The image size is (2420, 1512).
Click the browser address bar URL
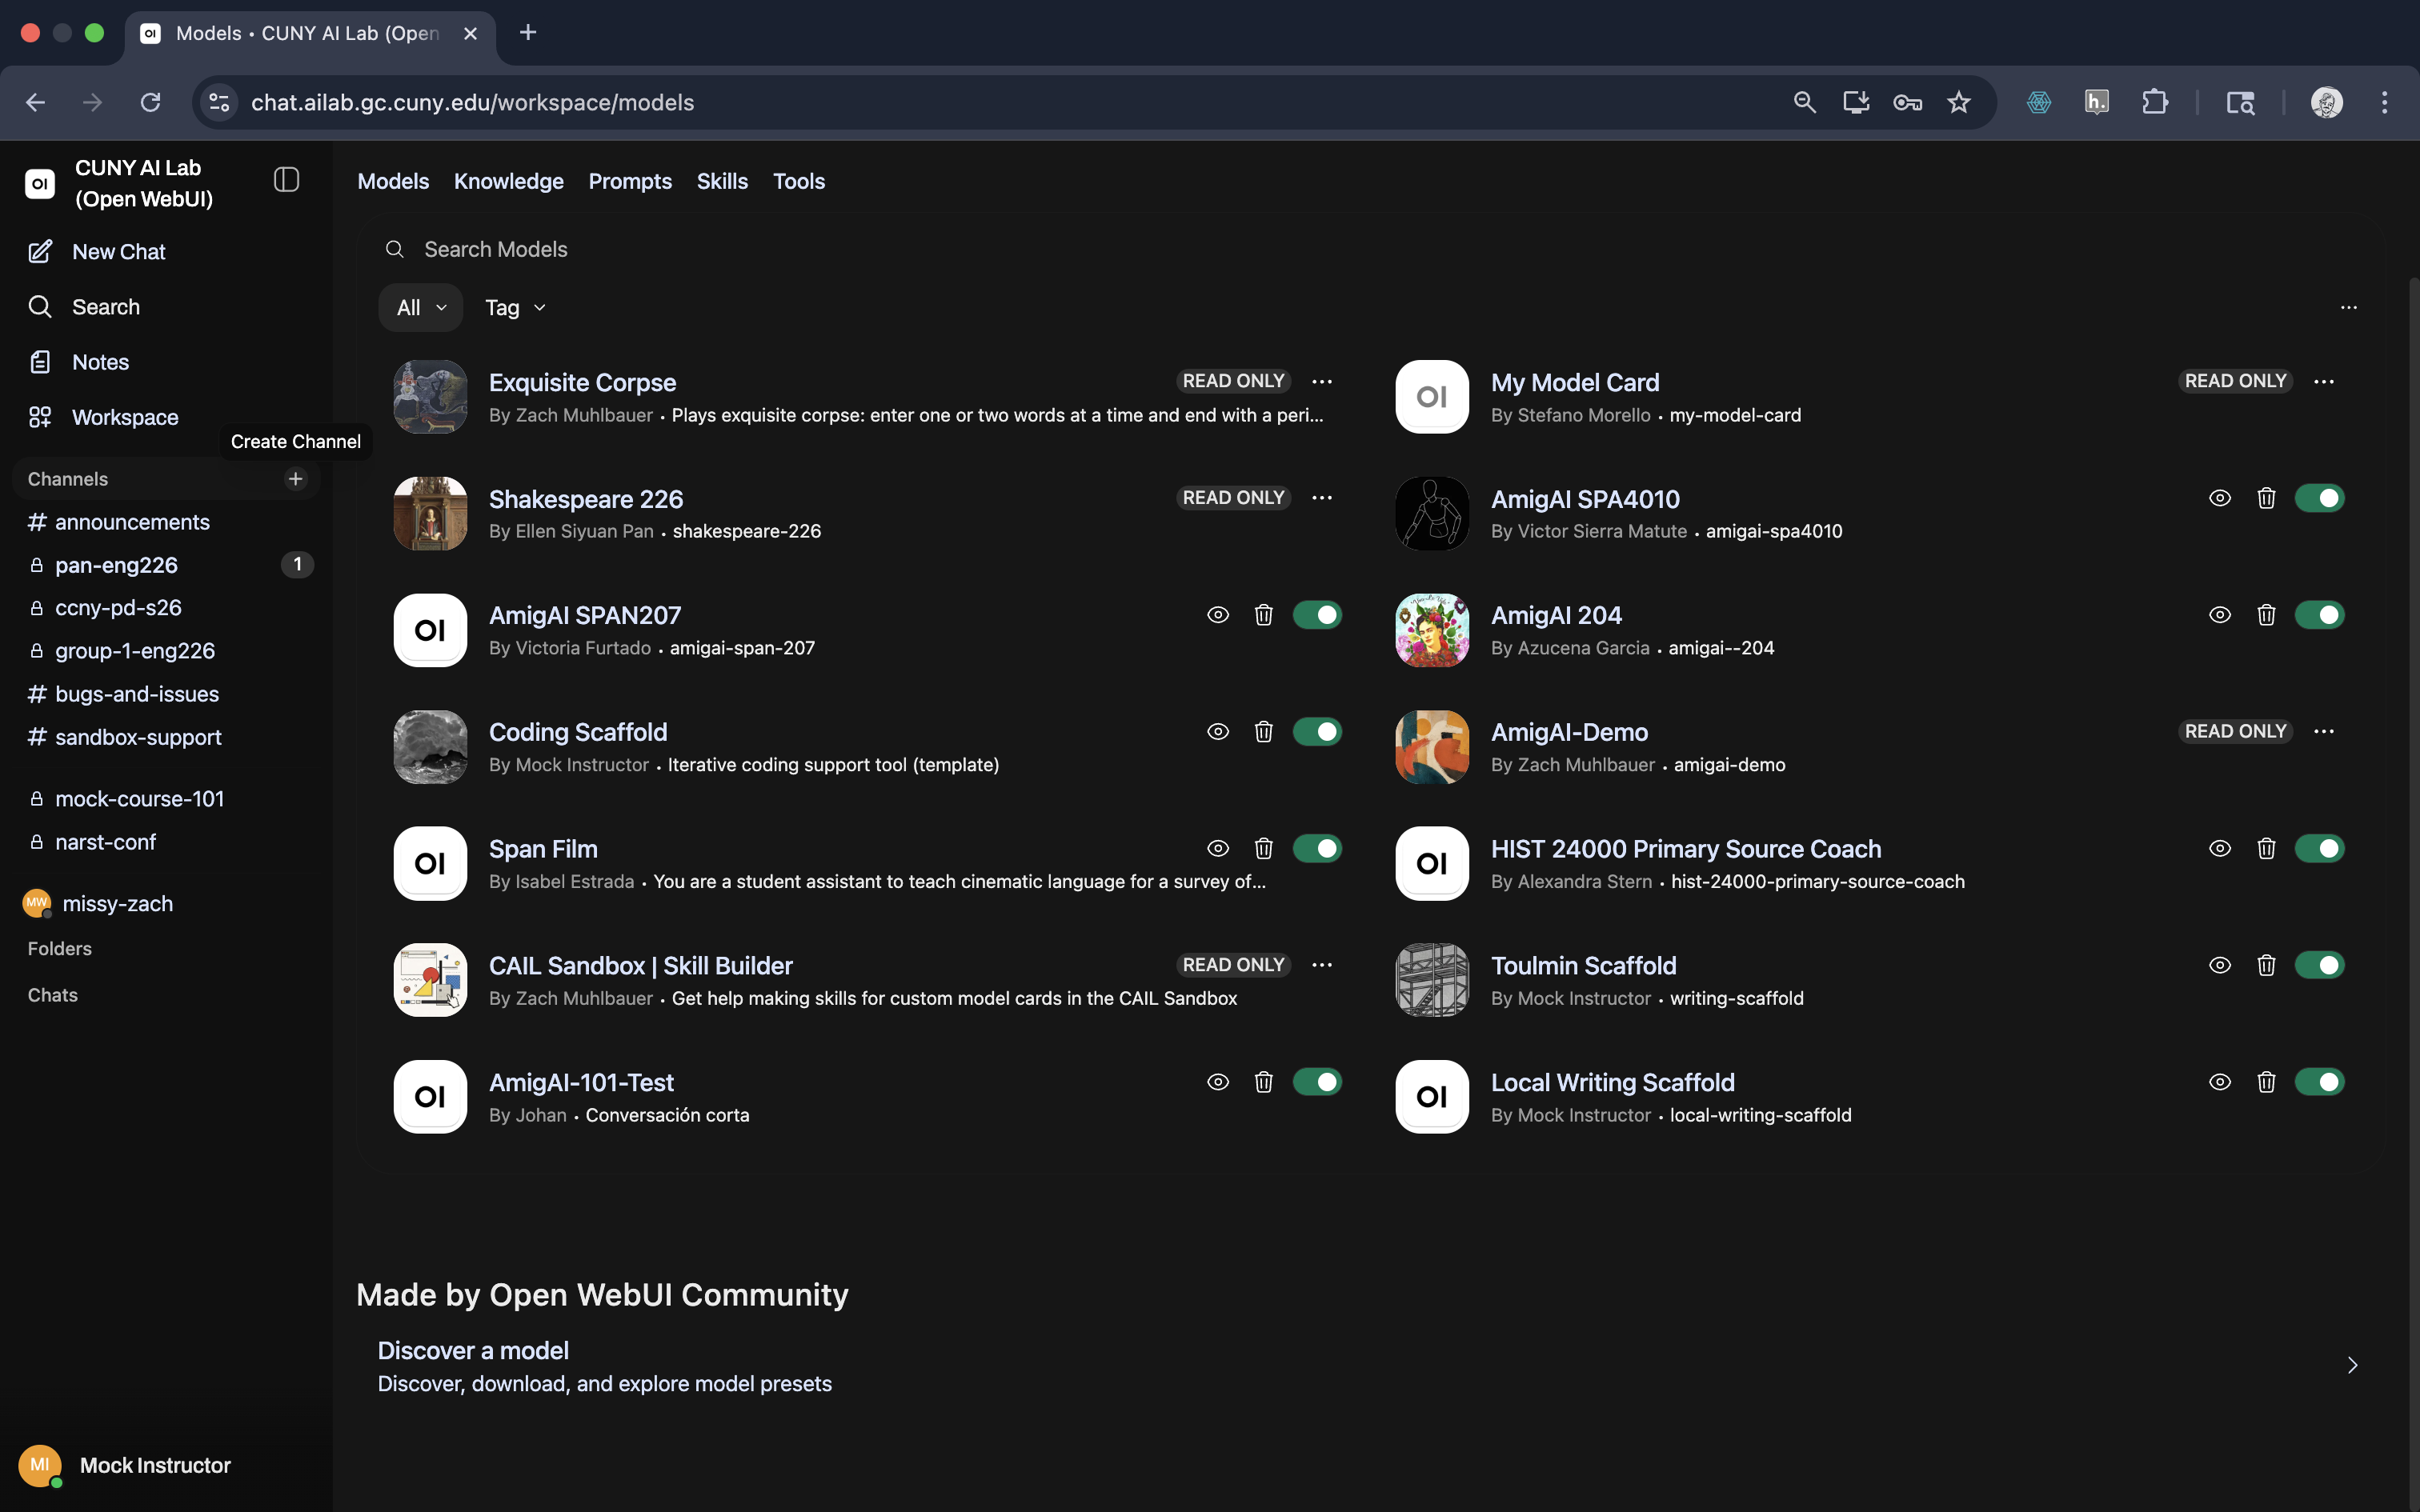coord(472,102)
